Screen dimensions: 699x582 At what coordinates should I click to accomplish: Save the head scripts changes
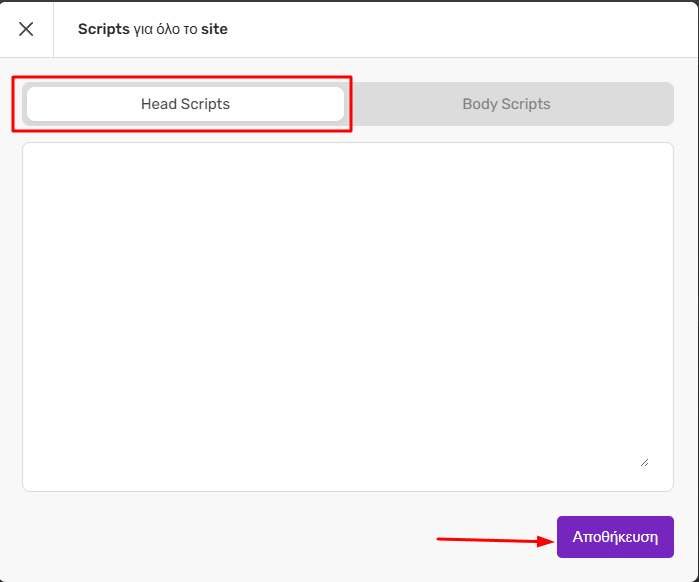click(x=615, y=537)
